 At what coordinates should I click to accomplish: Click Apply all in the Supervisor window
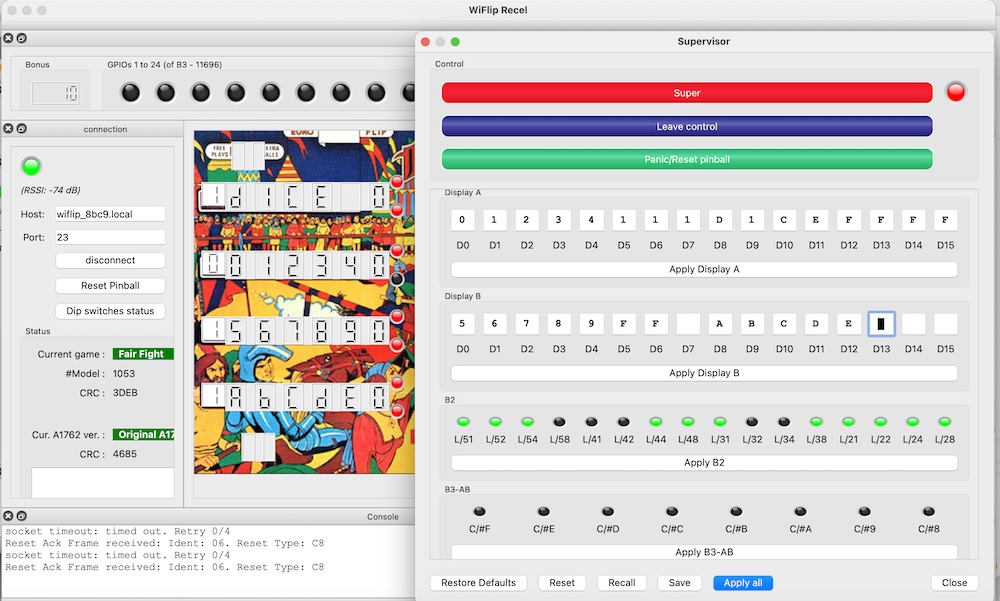(742, 582)
